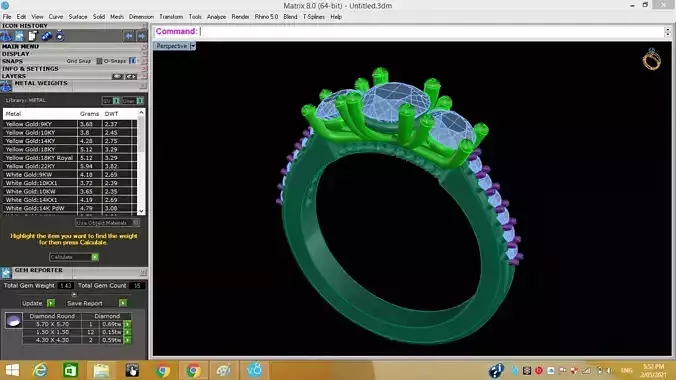Open the T-Splines menu

click(313, 17)
